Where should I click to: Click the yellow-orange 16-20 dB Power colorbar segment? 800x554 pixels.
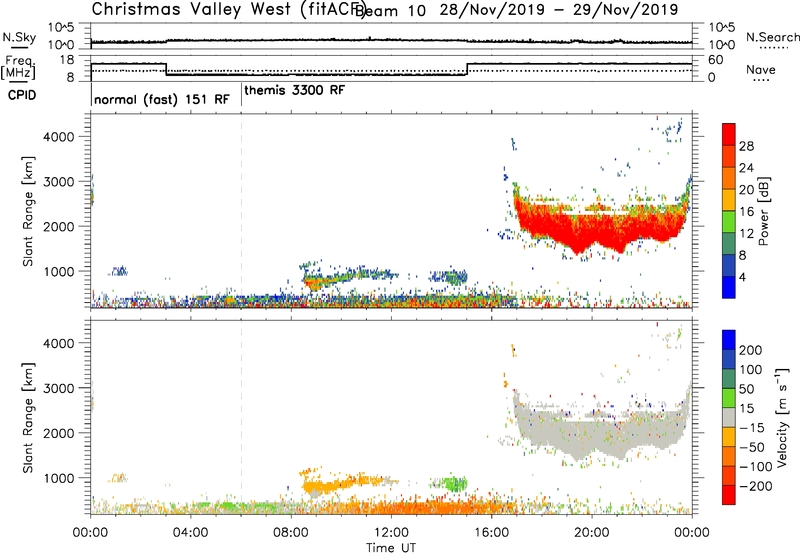point(729,199)
